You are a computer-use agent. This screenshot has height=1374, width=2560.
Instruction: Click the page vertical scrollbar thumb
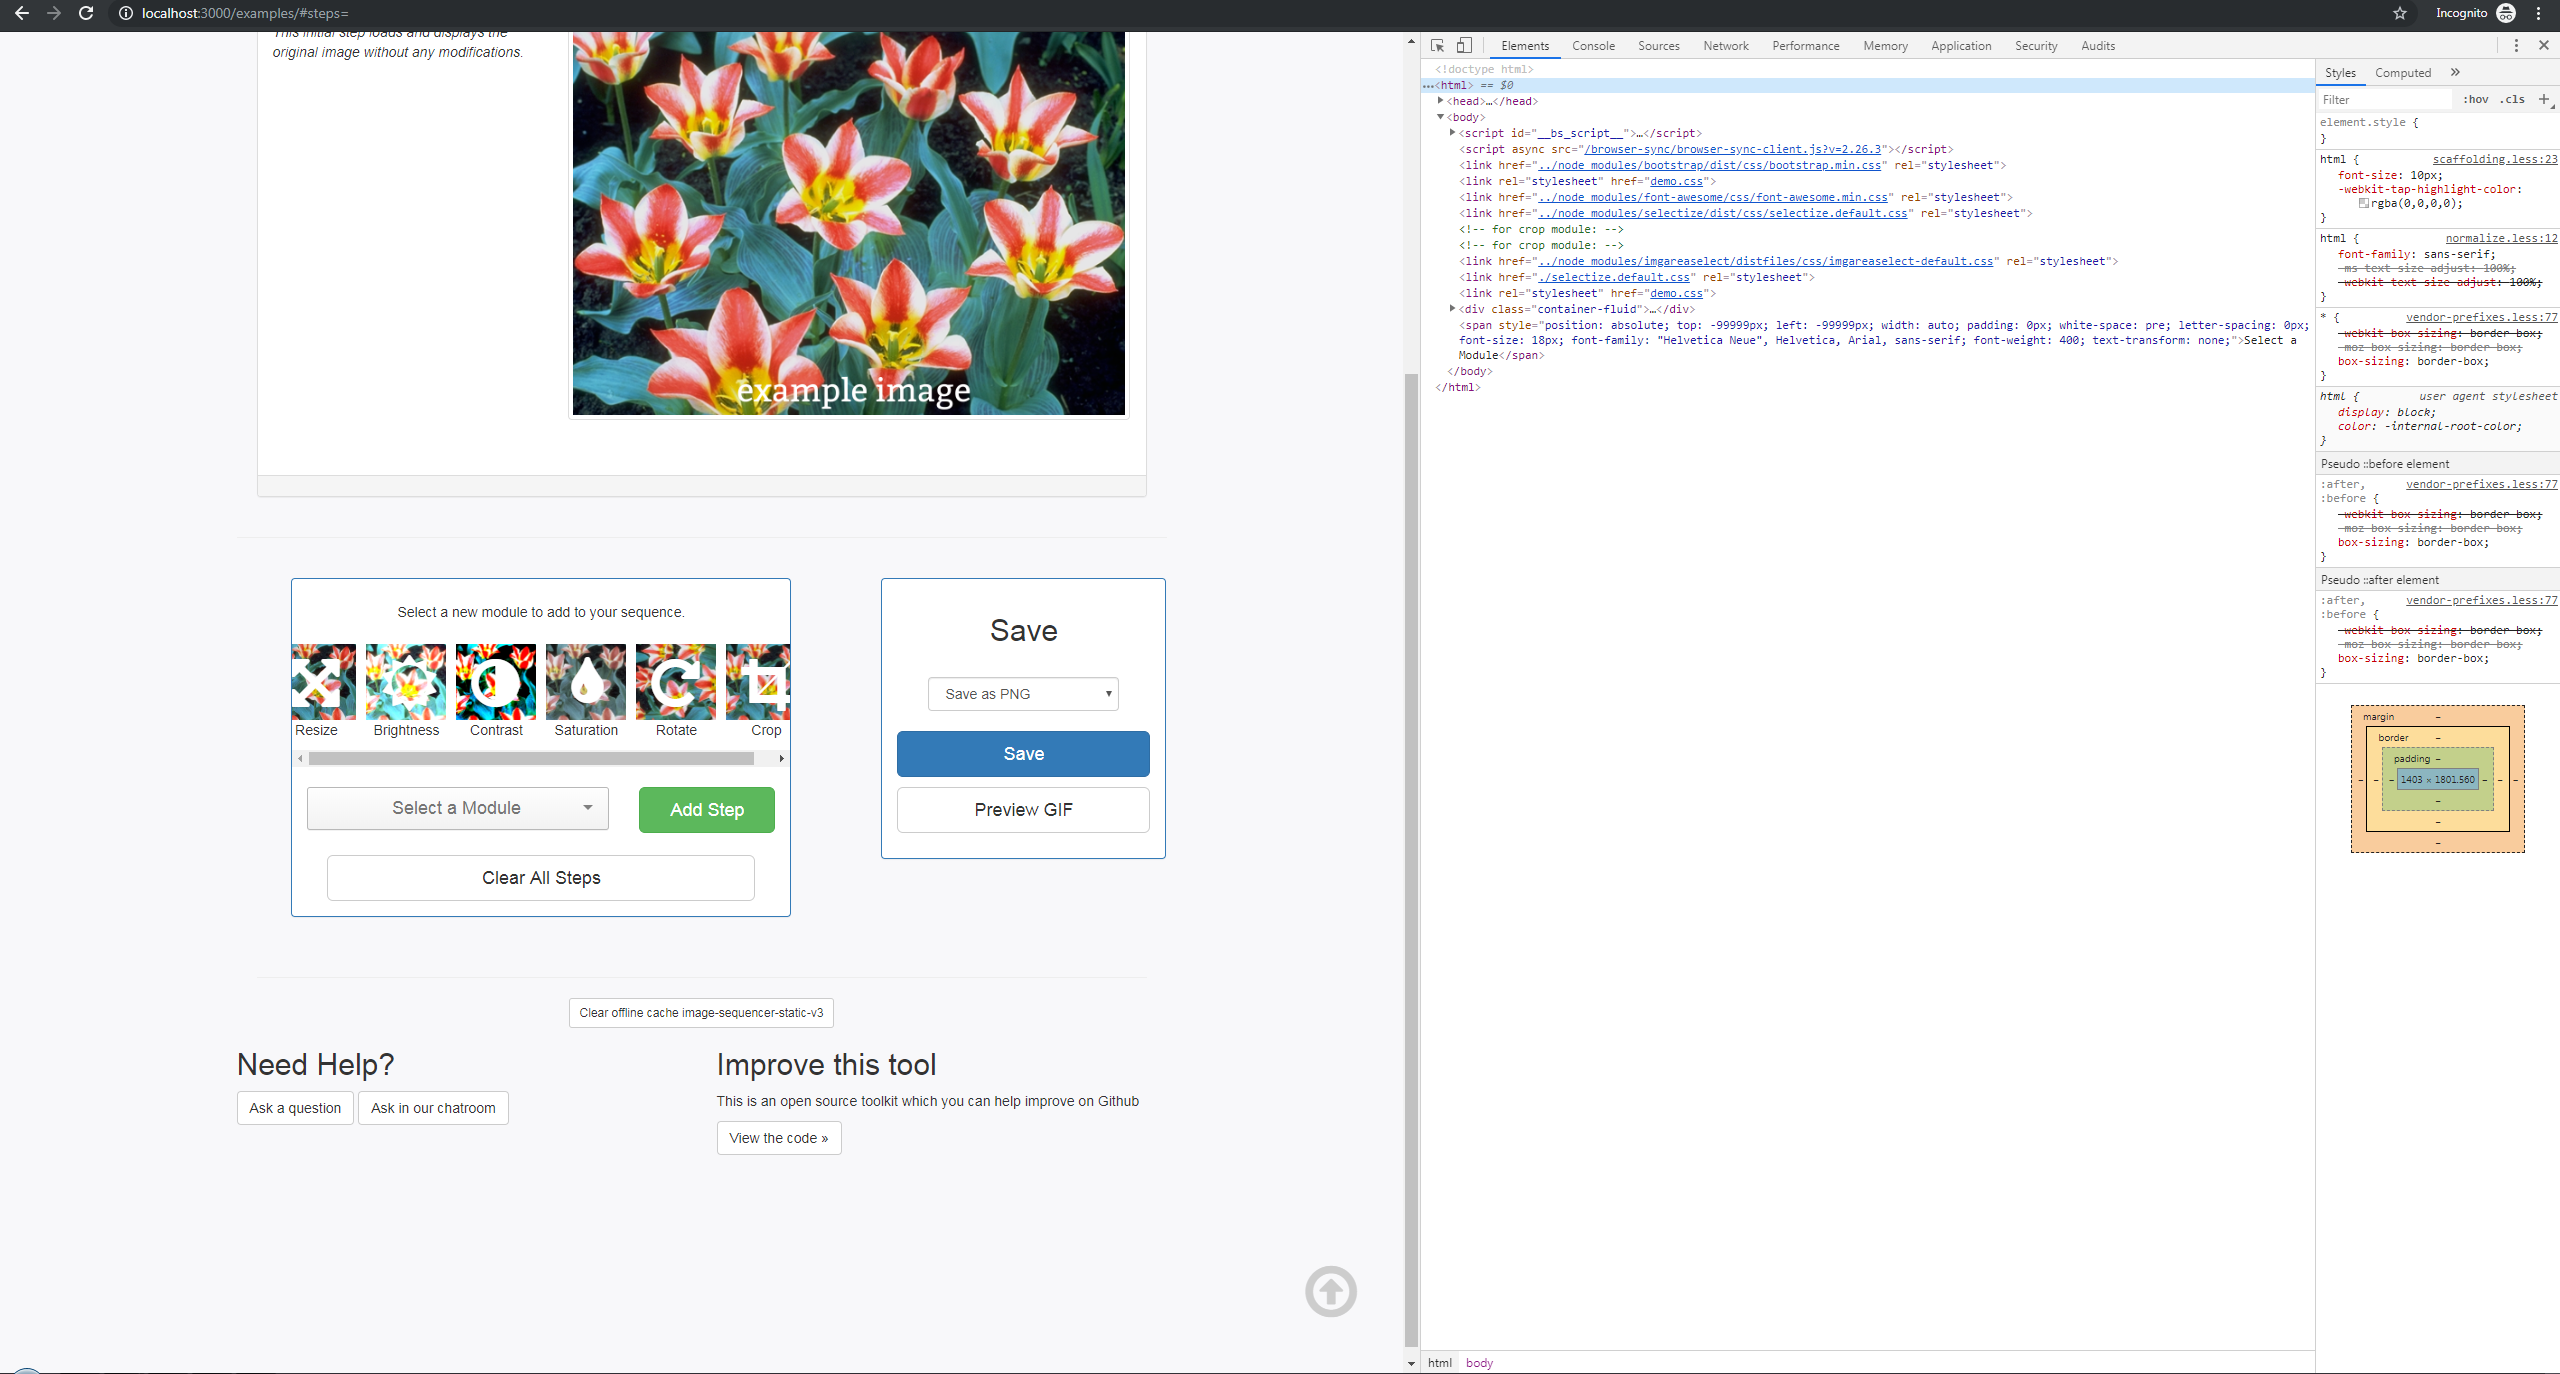pos(1411,860)
